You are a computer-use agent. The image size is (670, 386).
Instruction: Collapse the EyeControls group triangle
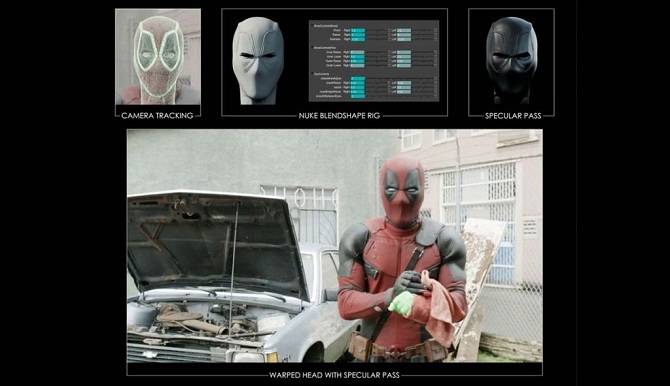[x=312, y=73]
